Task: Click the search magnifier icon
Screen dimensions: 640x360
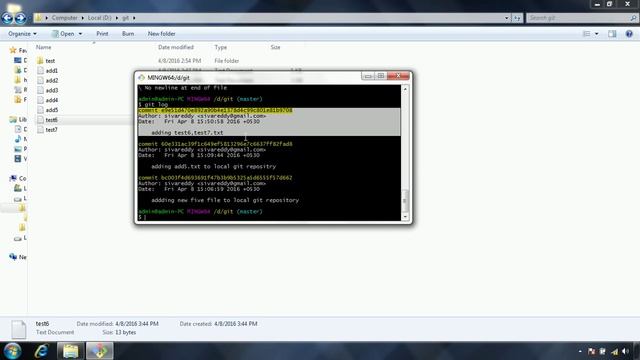Action: click(x=633, y=18)
